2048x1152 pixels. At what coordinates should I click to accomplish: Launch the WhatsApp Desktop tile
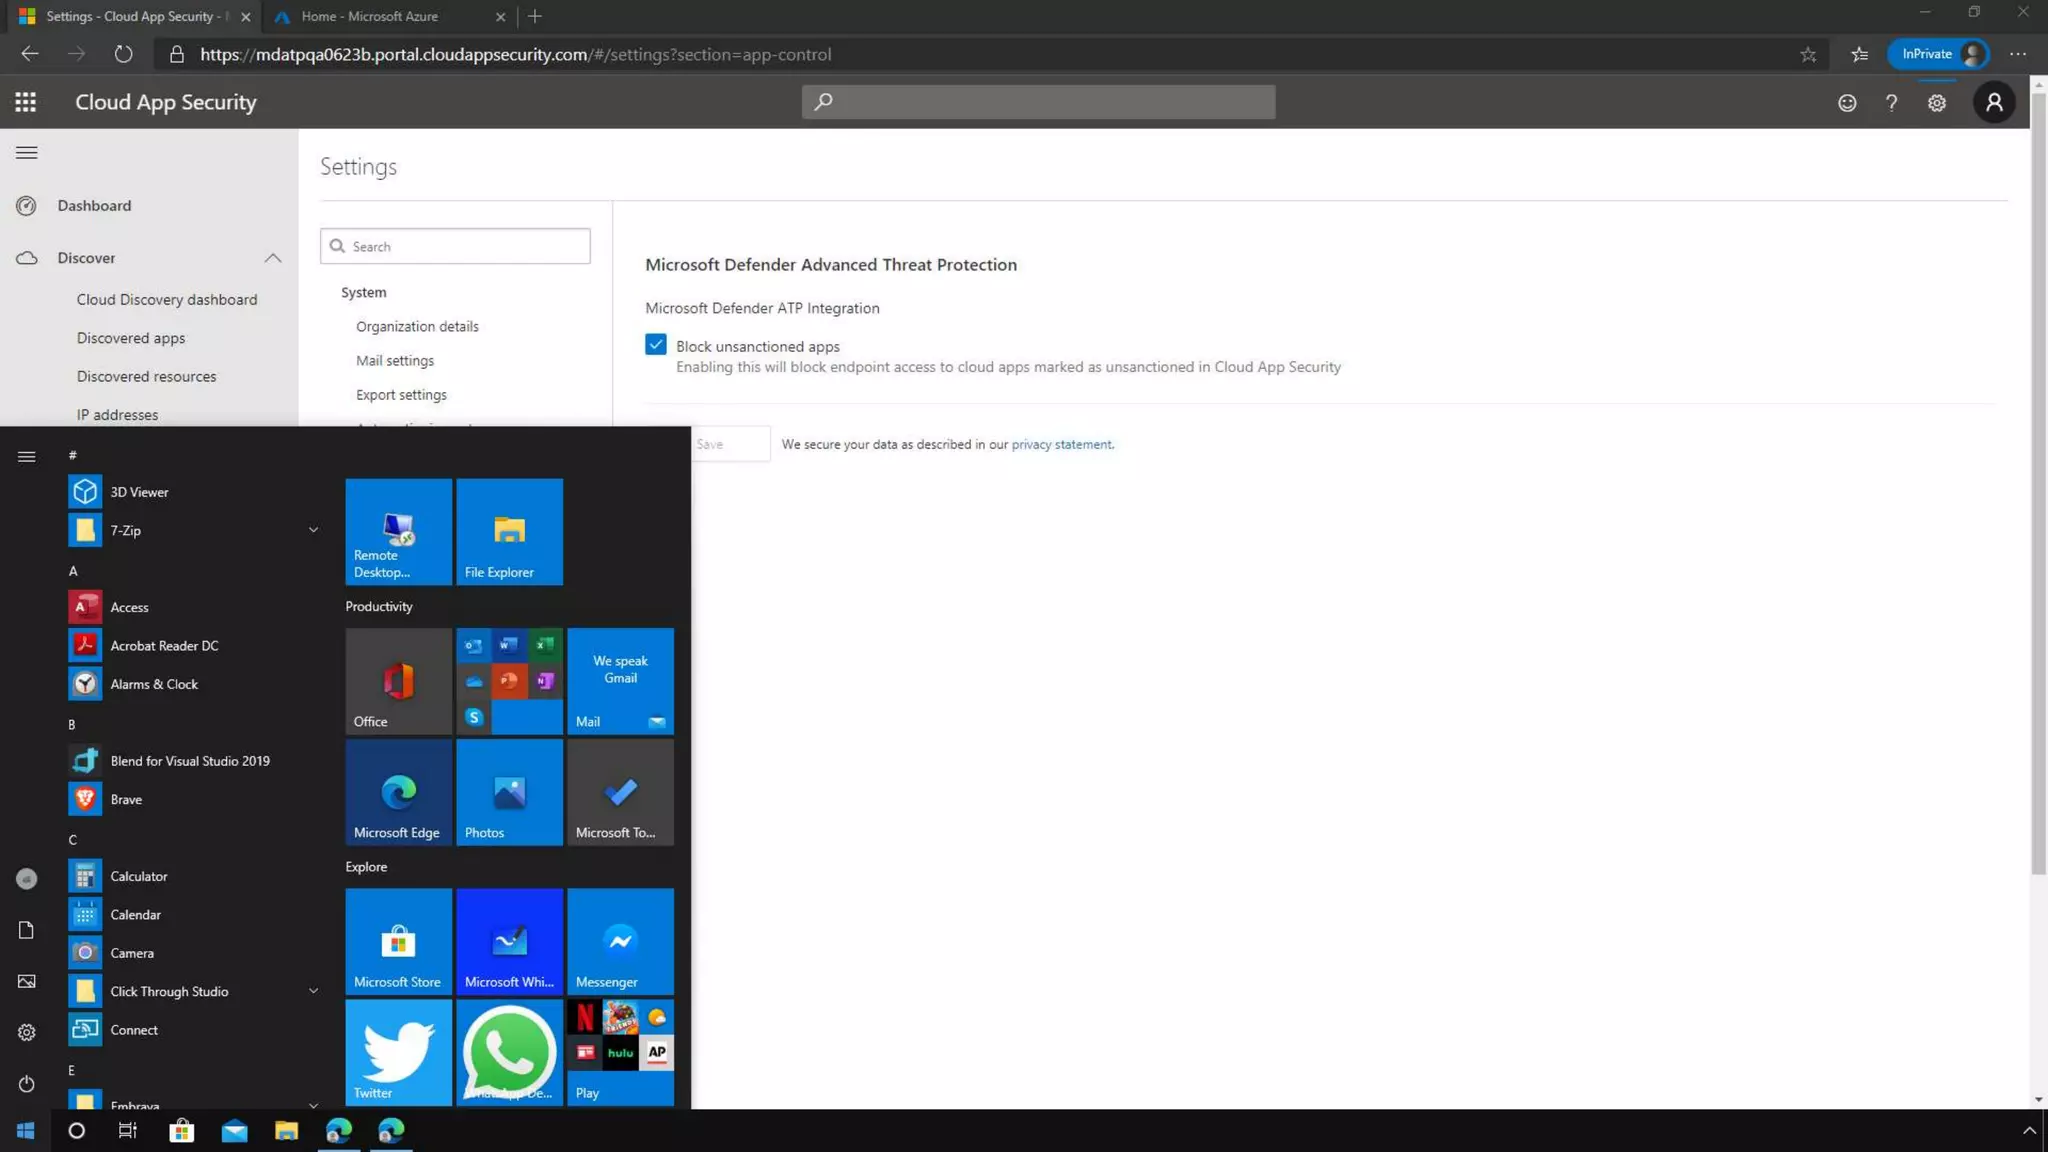[509, 1052]
